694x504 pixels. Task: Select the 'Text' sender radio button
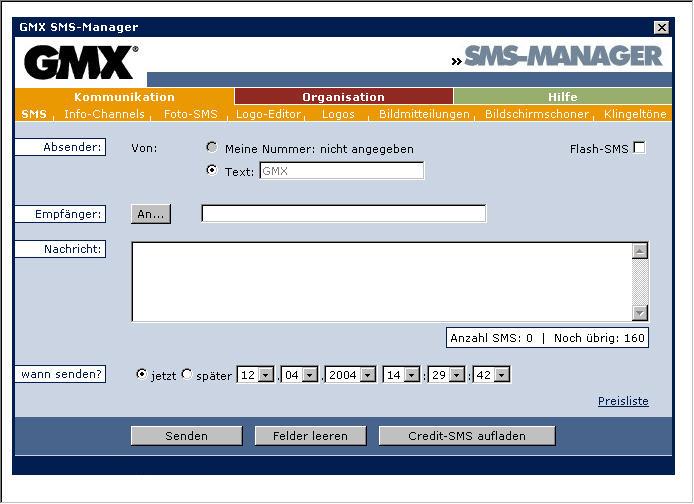click(212, 170)
